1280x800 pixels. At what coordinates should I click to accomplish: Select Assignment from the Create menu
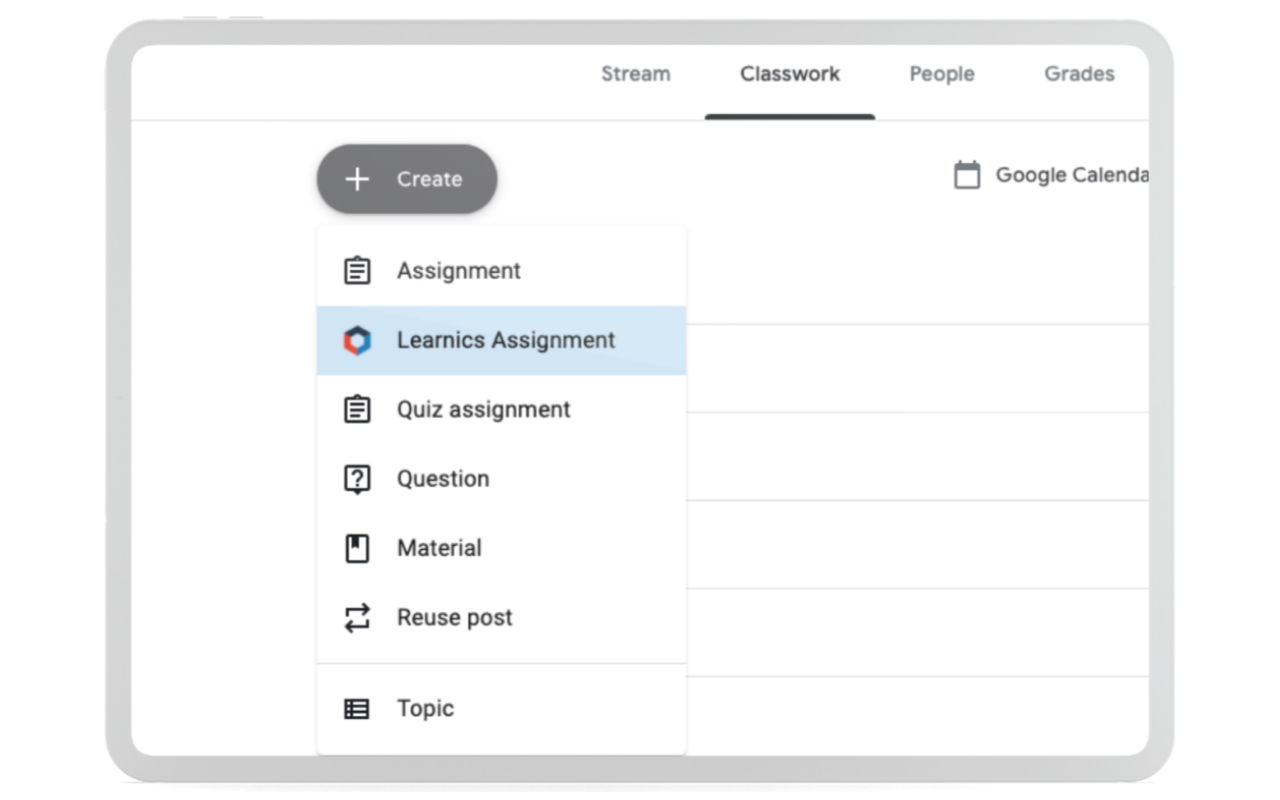click(501, 271)
